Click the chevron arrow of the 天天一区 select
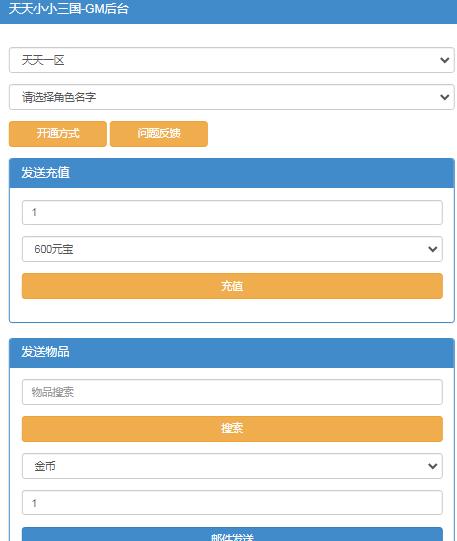This screenshot has height=541, width=457. click(x=445, y=60)
